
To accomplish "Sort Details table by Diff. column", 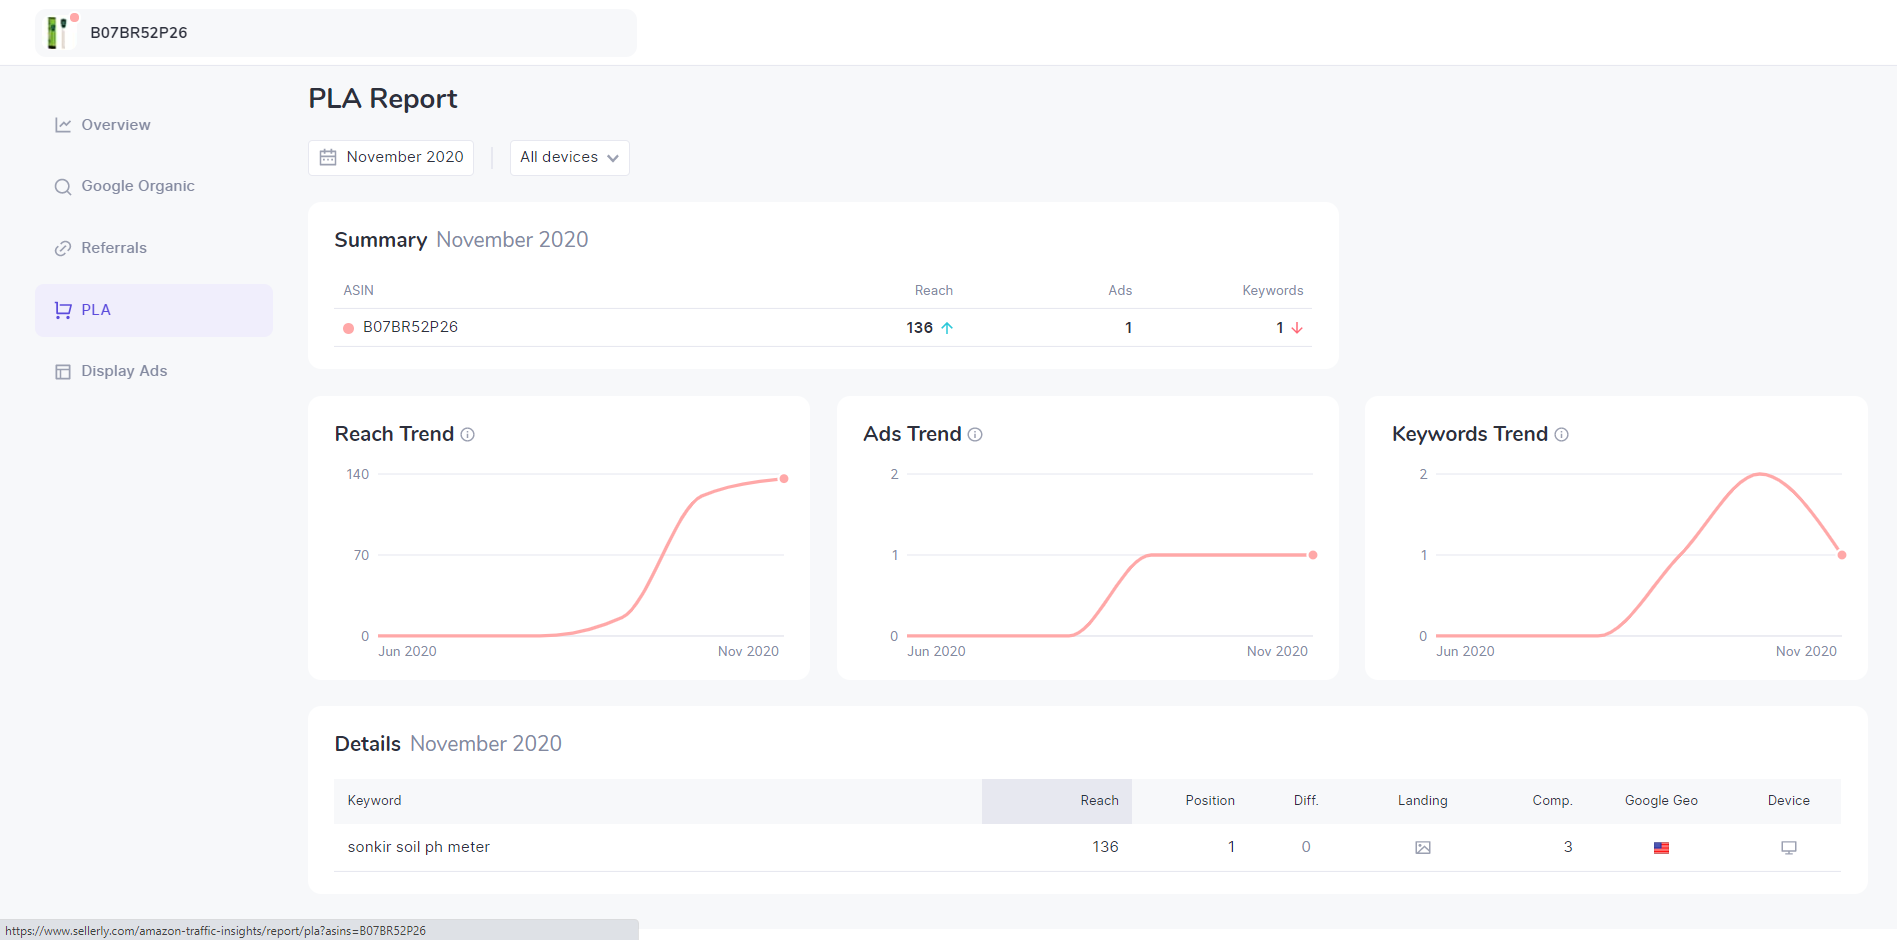I will (1306, 801).
